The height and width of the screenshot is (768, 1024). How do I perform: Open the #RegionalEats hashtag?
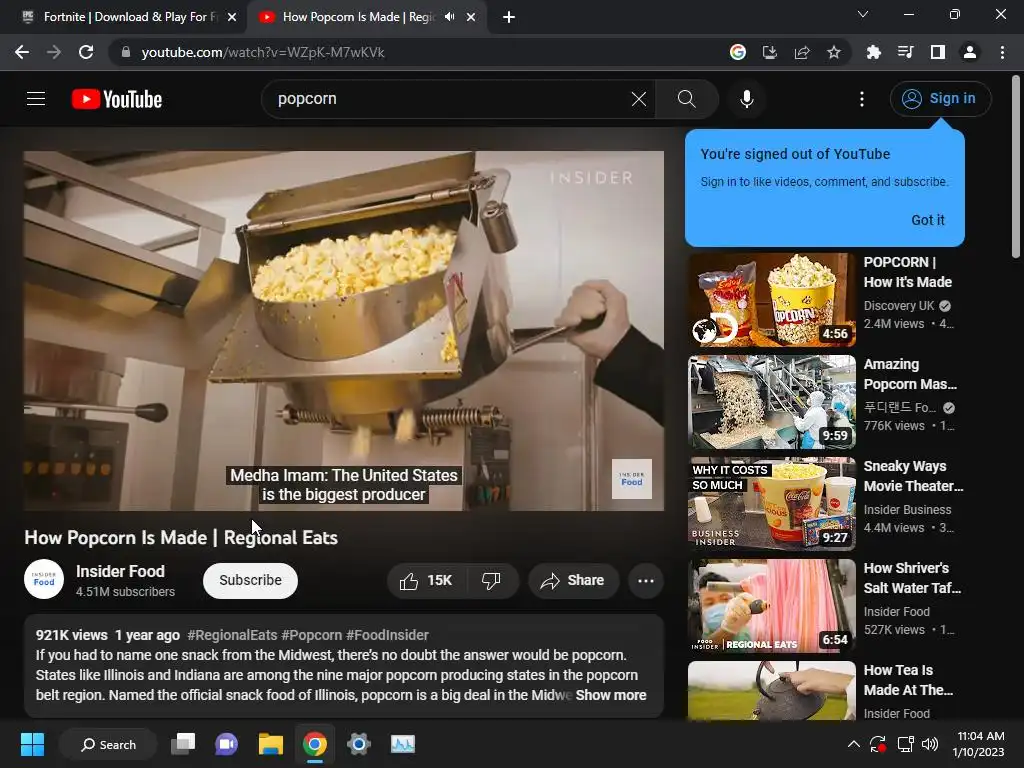click(232, 635)
